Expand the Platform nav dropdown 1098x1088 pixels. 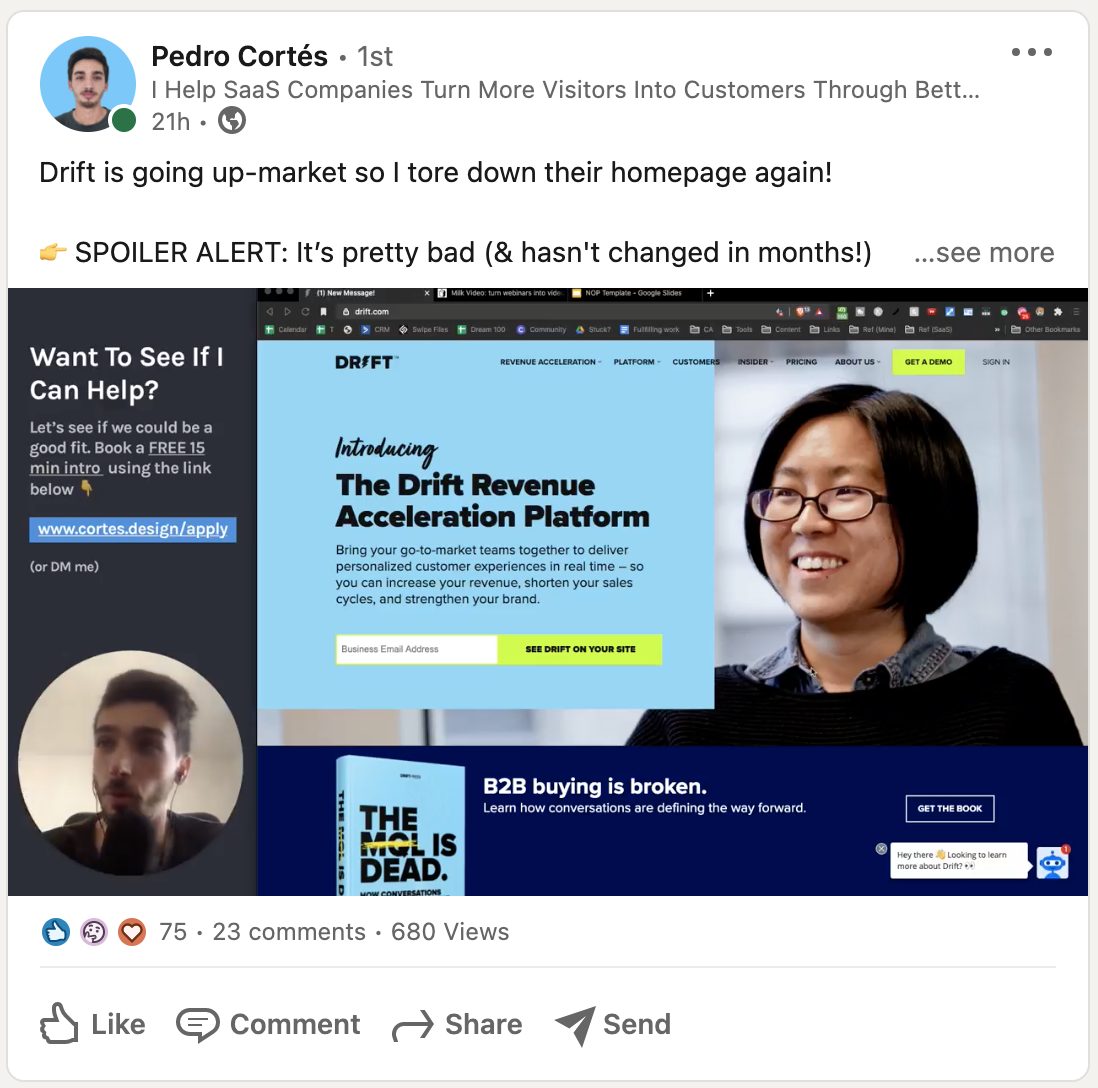[x=637, y=362]
